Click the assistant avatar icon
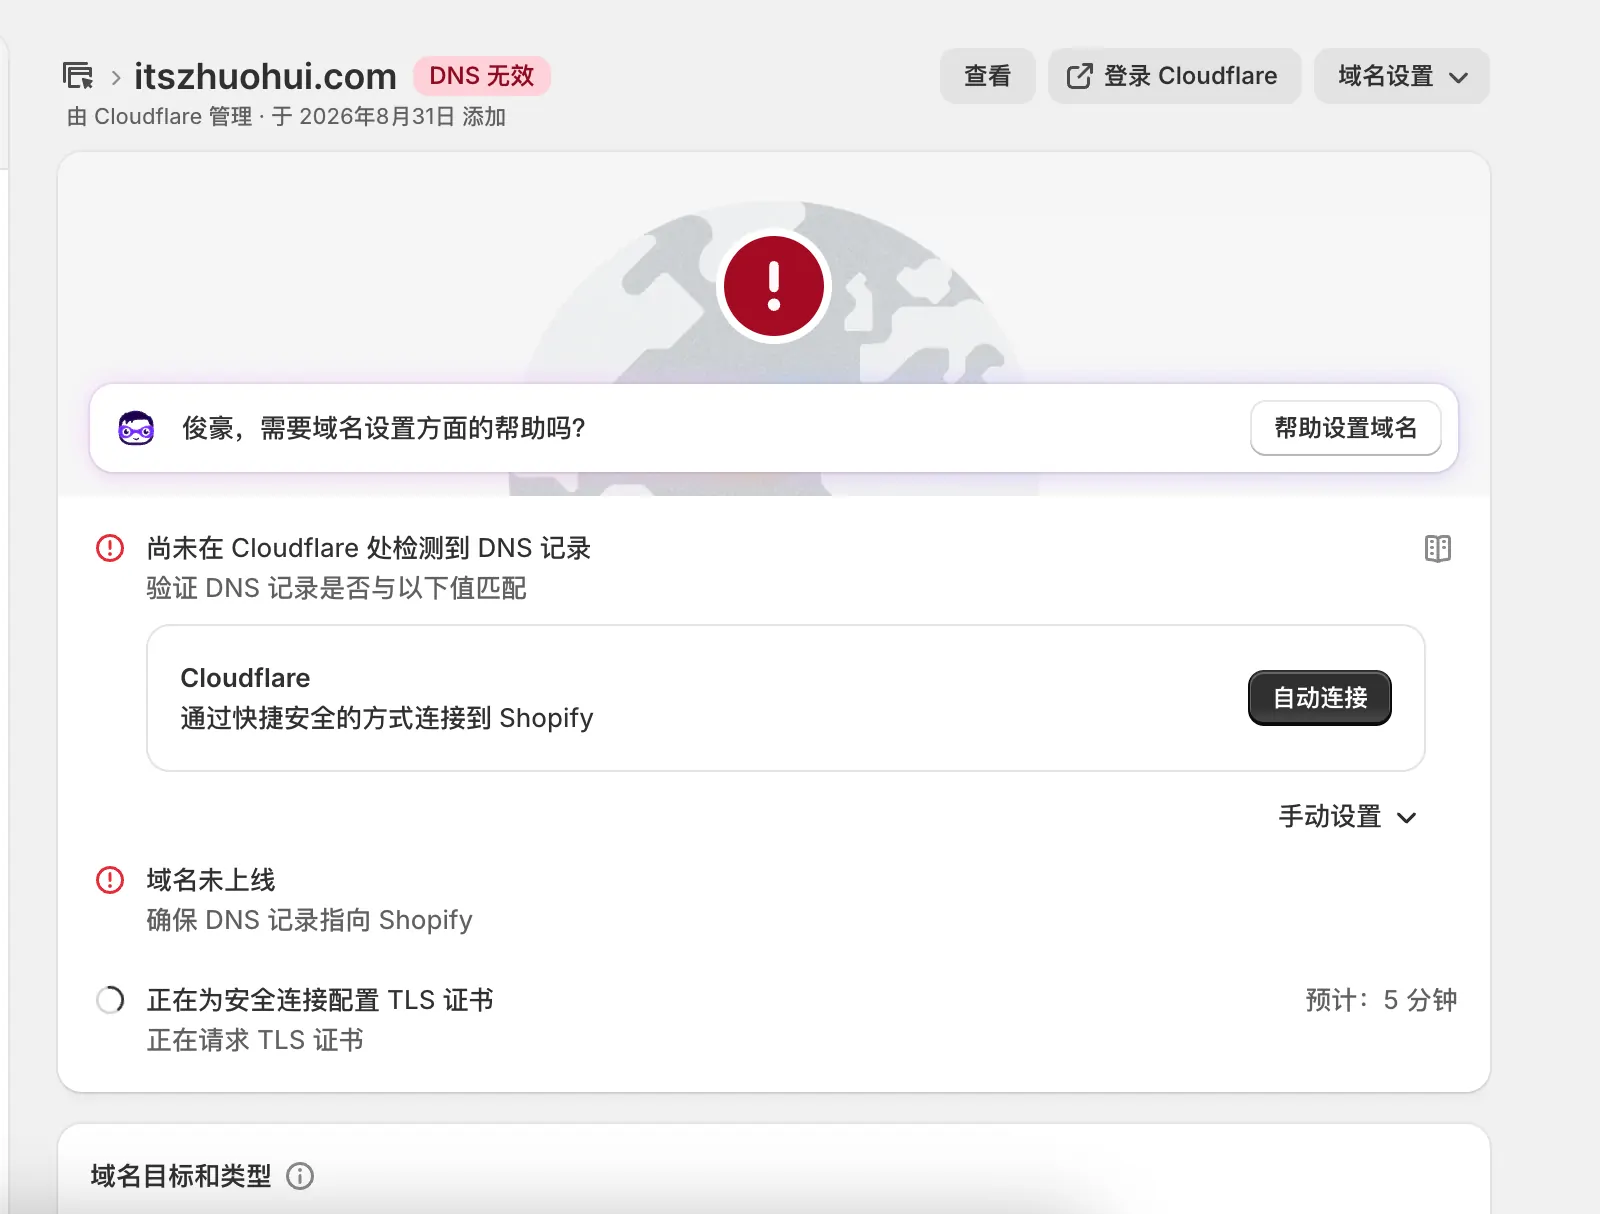1600x1214 pixels. point(136,428)
